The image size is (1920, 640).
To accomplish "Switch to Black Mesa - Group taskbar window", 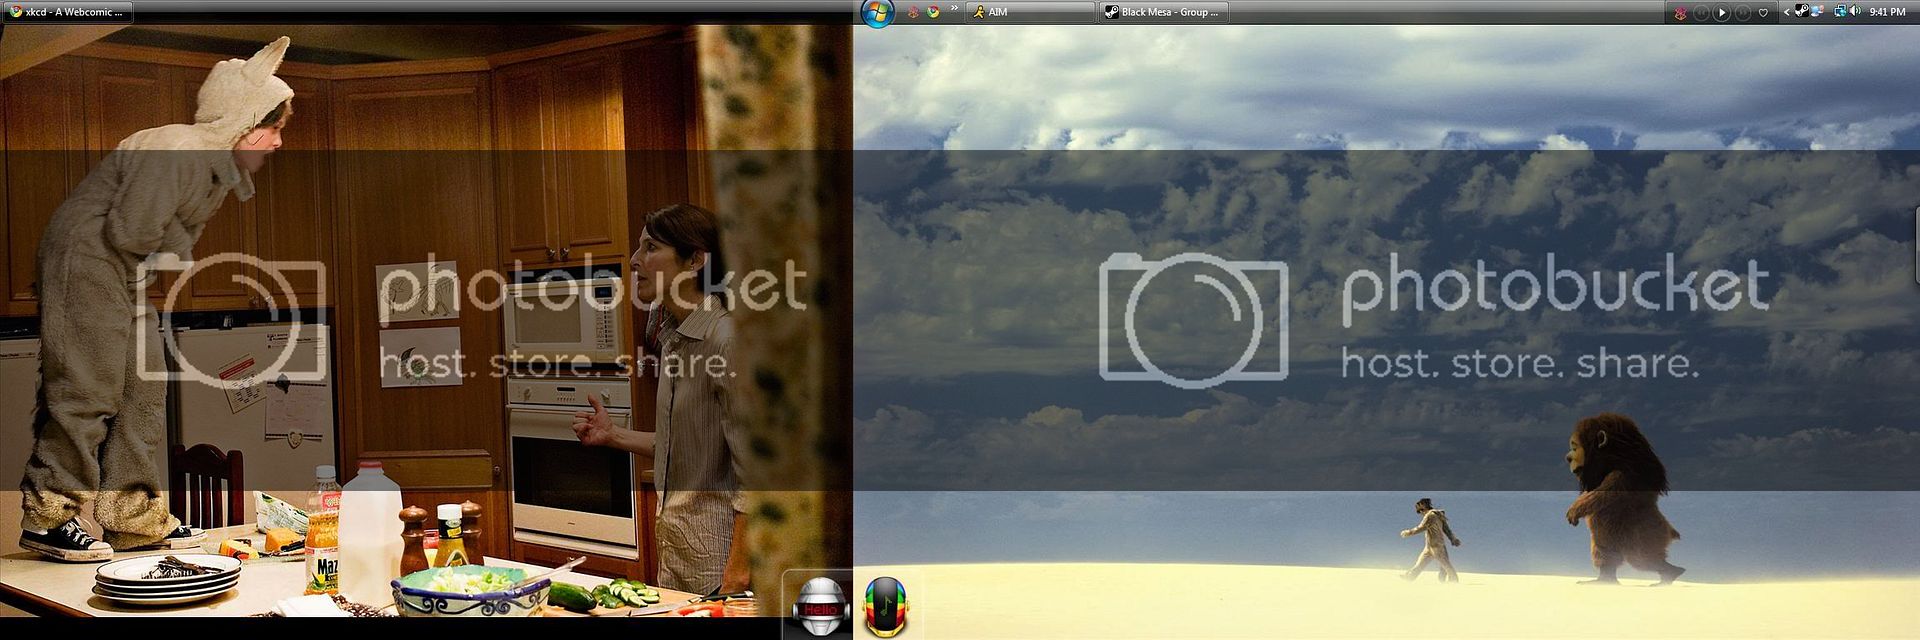I will point(1164,12).
